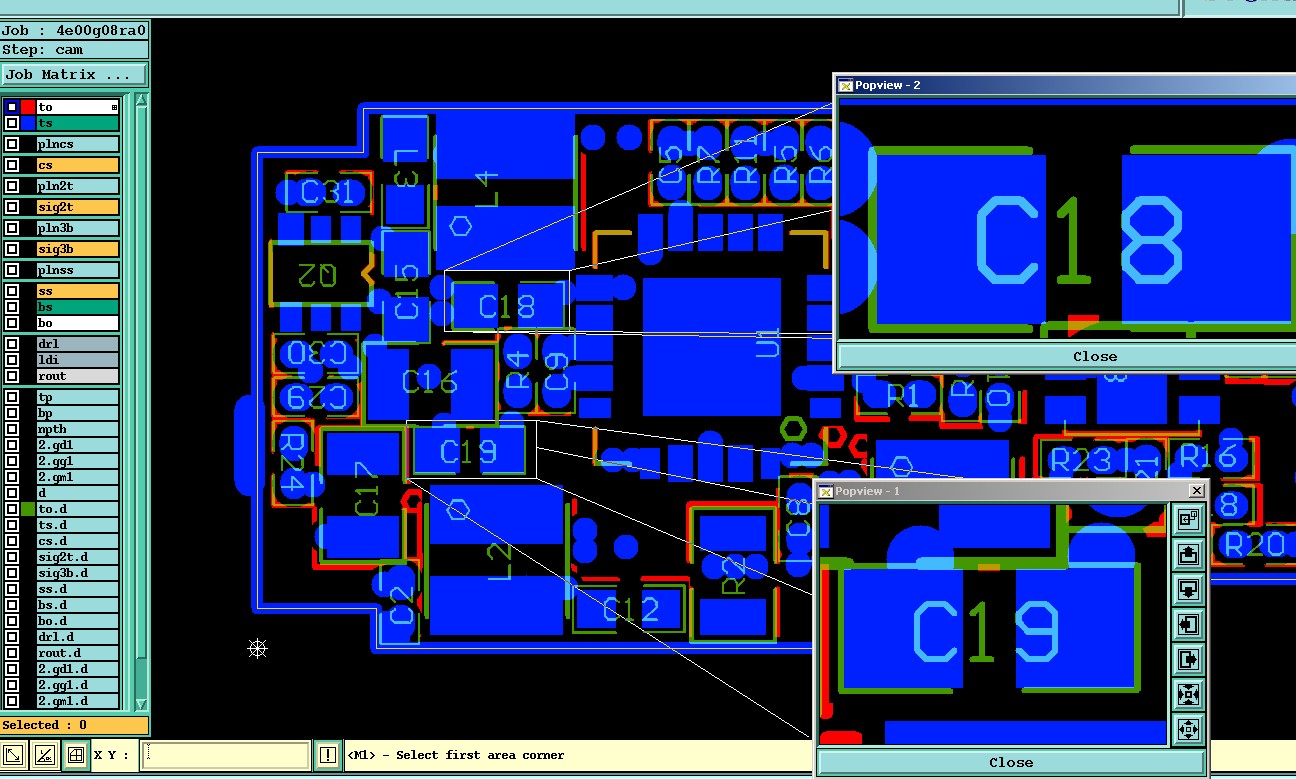
Task: Select the 'rout.d' layer name
Action: point(78,653)
